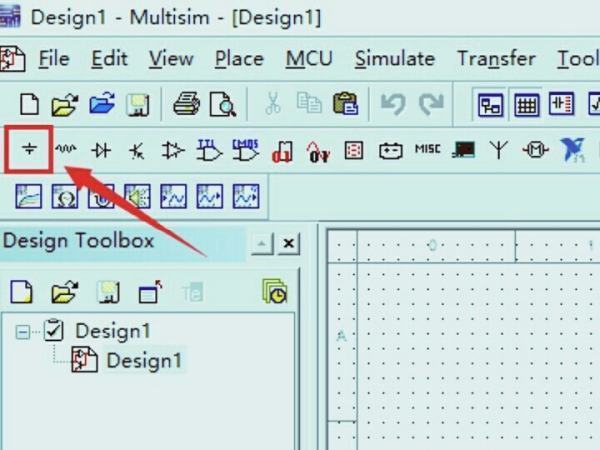Select the Design1 schematic tree item
This screenshot has height=450, width=600.
pyautogui.click(x=143, y=360)
